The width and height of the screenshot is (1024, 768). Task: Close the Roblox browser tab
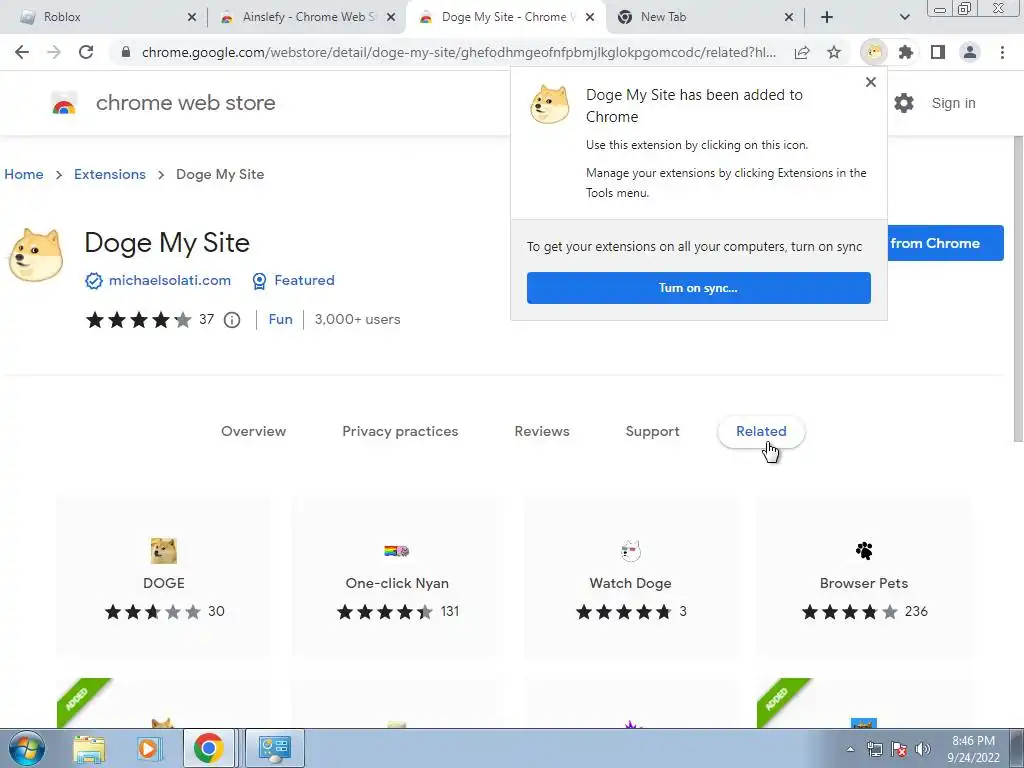click(191, 17)
